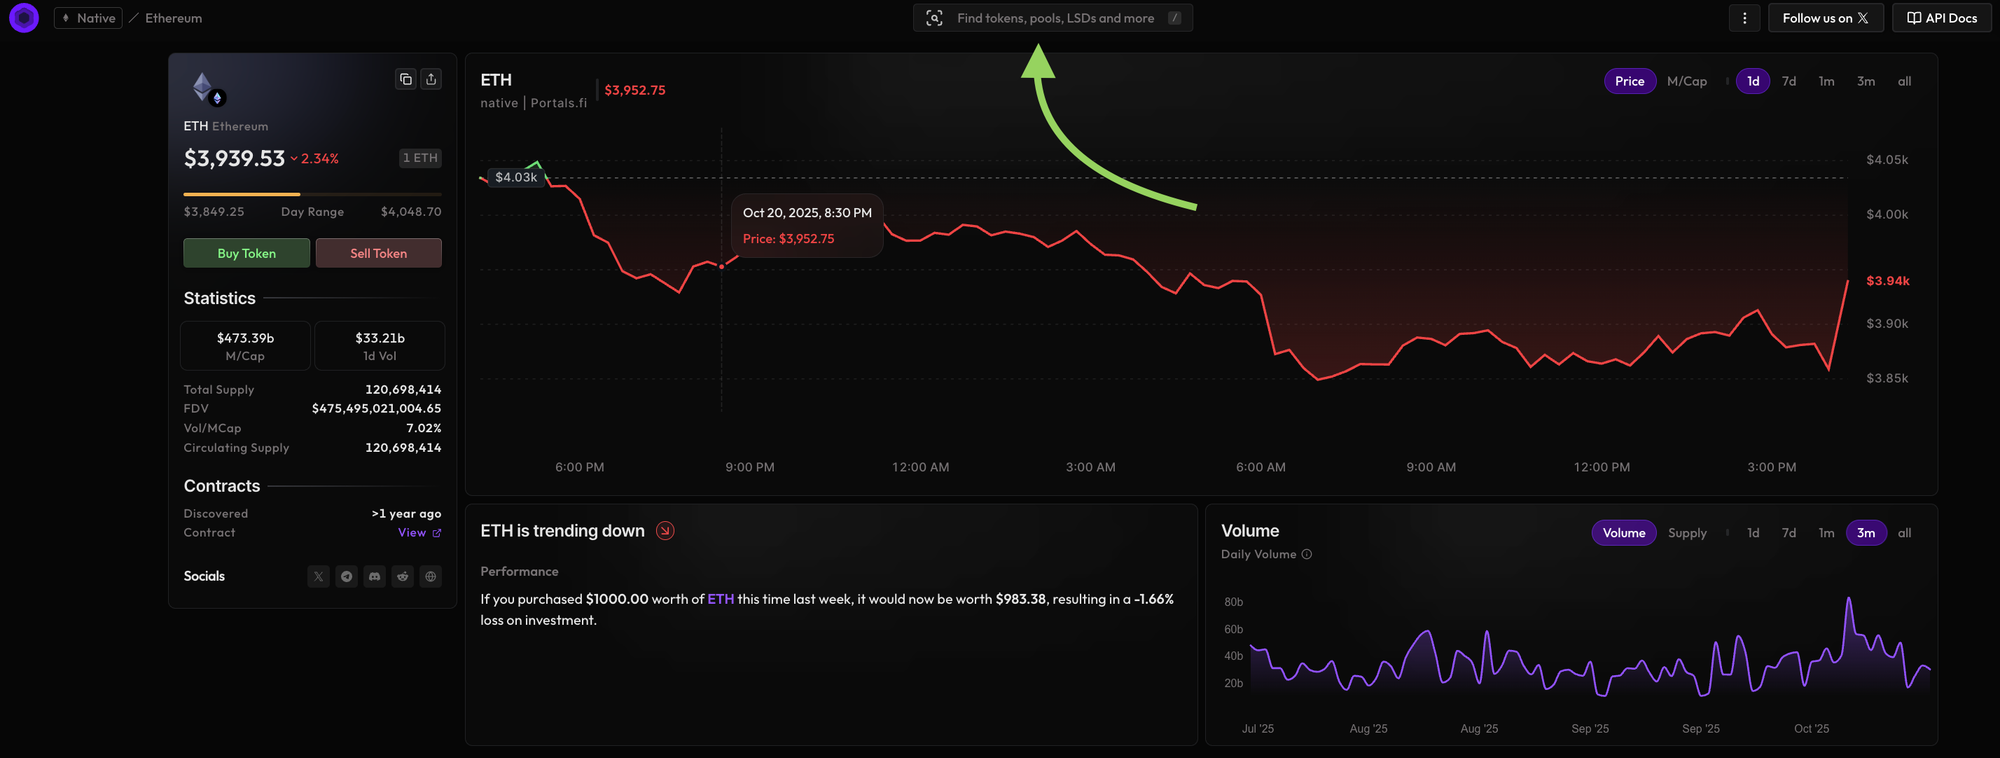Set price chart range to 1d
Viewport: 2000px width, 758px height.
(x=1753, y=81)
